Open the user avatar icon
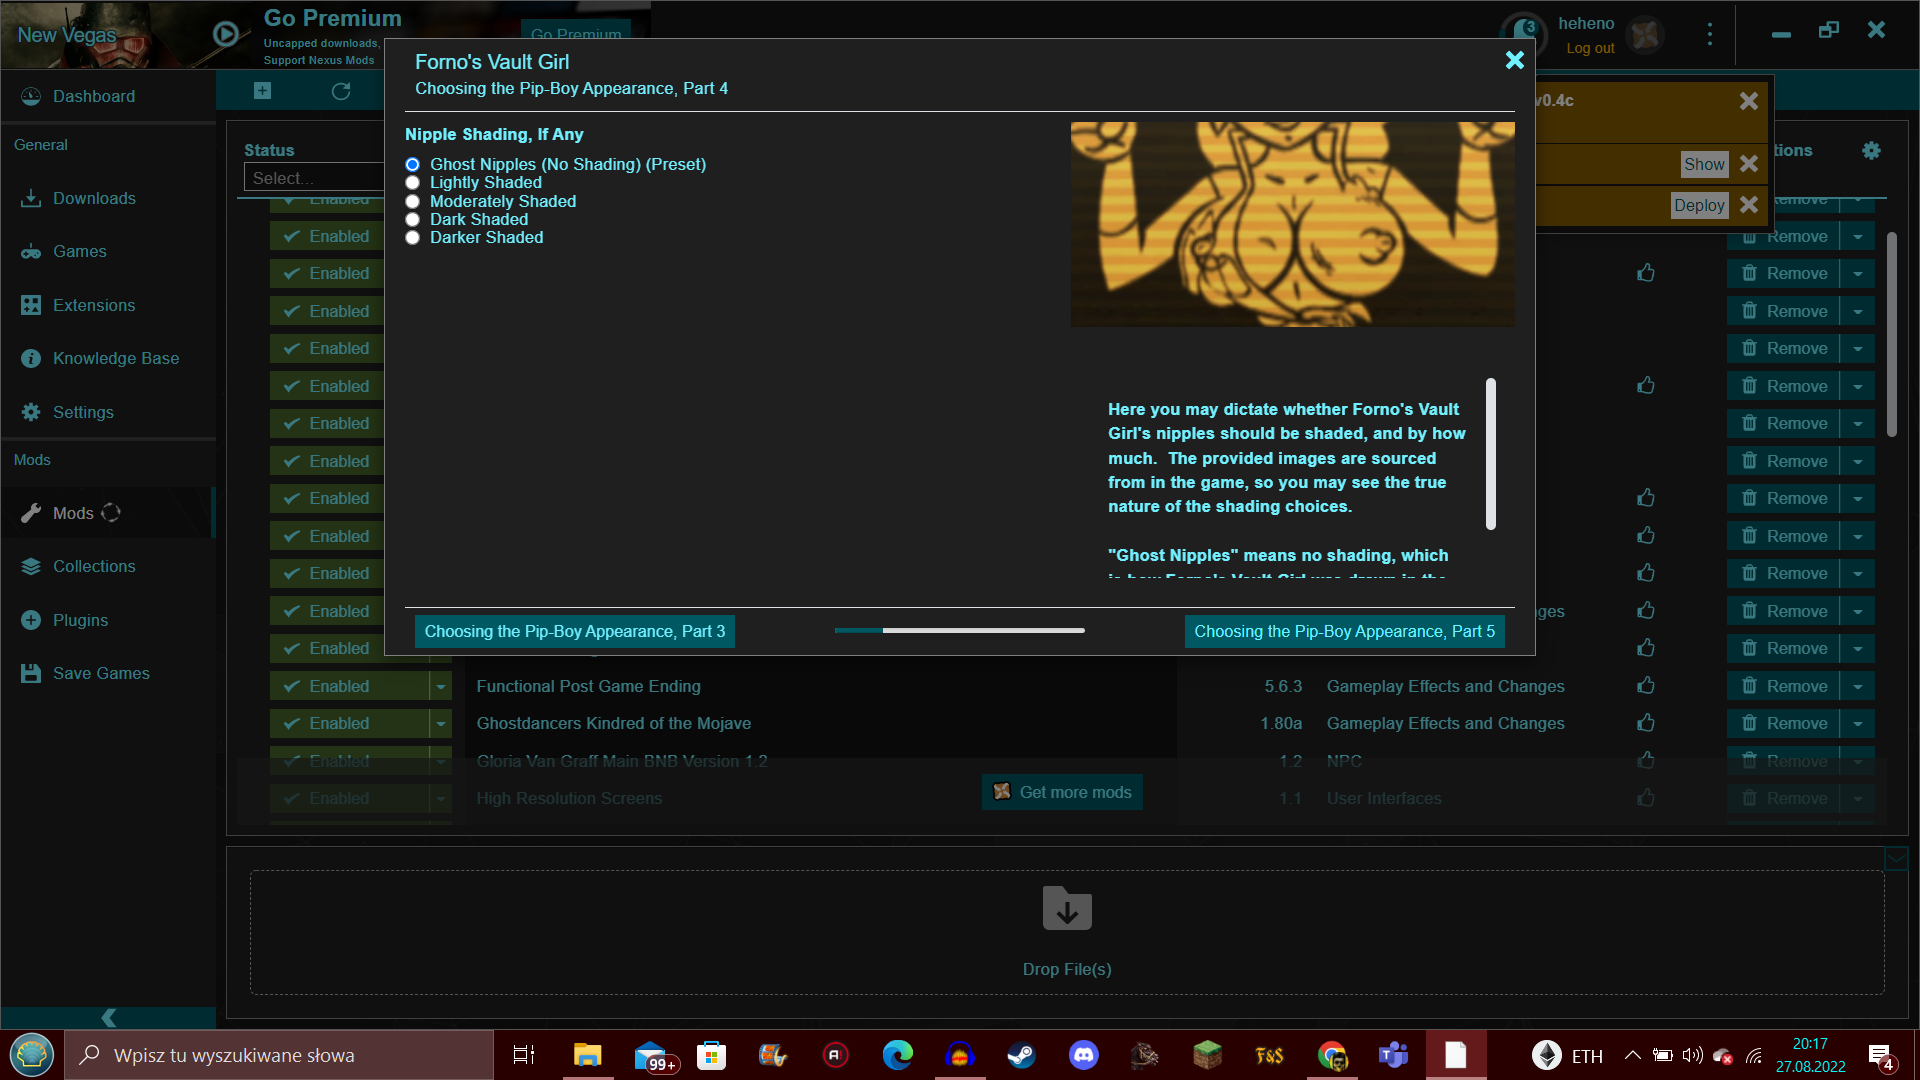 tap(1645, 35)
